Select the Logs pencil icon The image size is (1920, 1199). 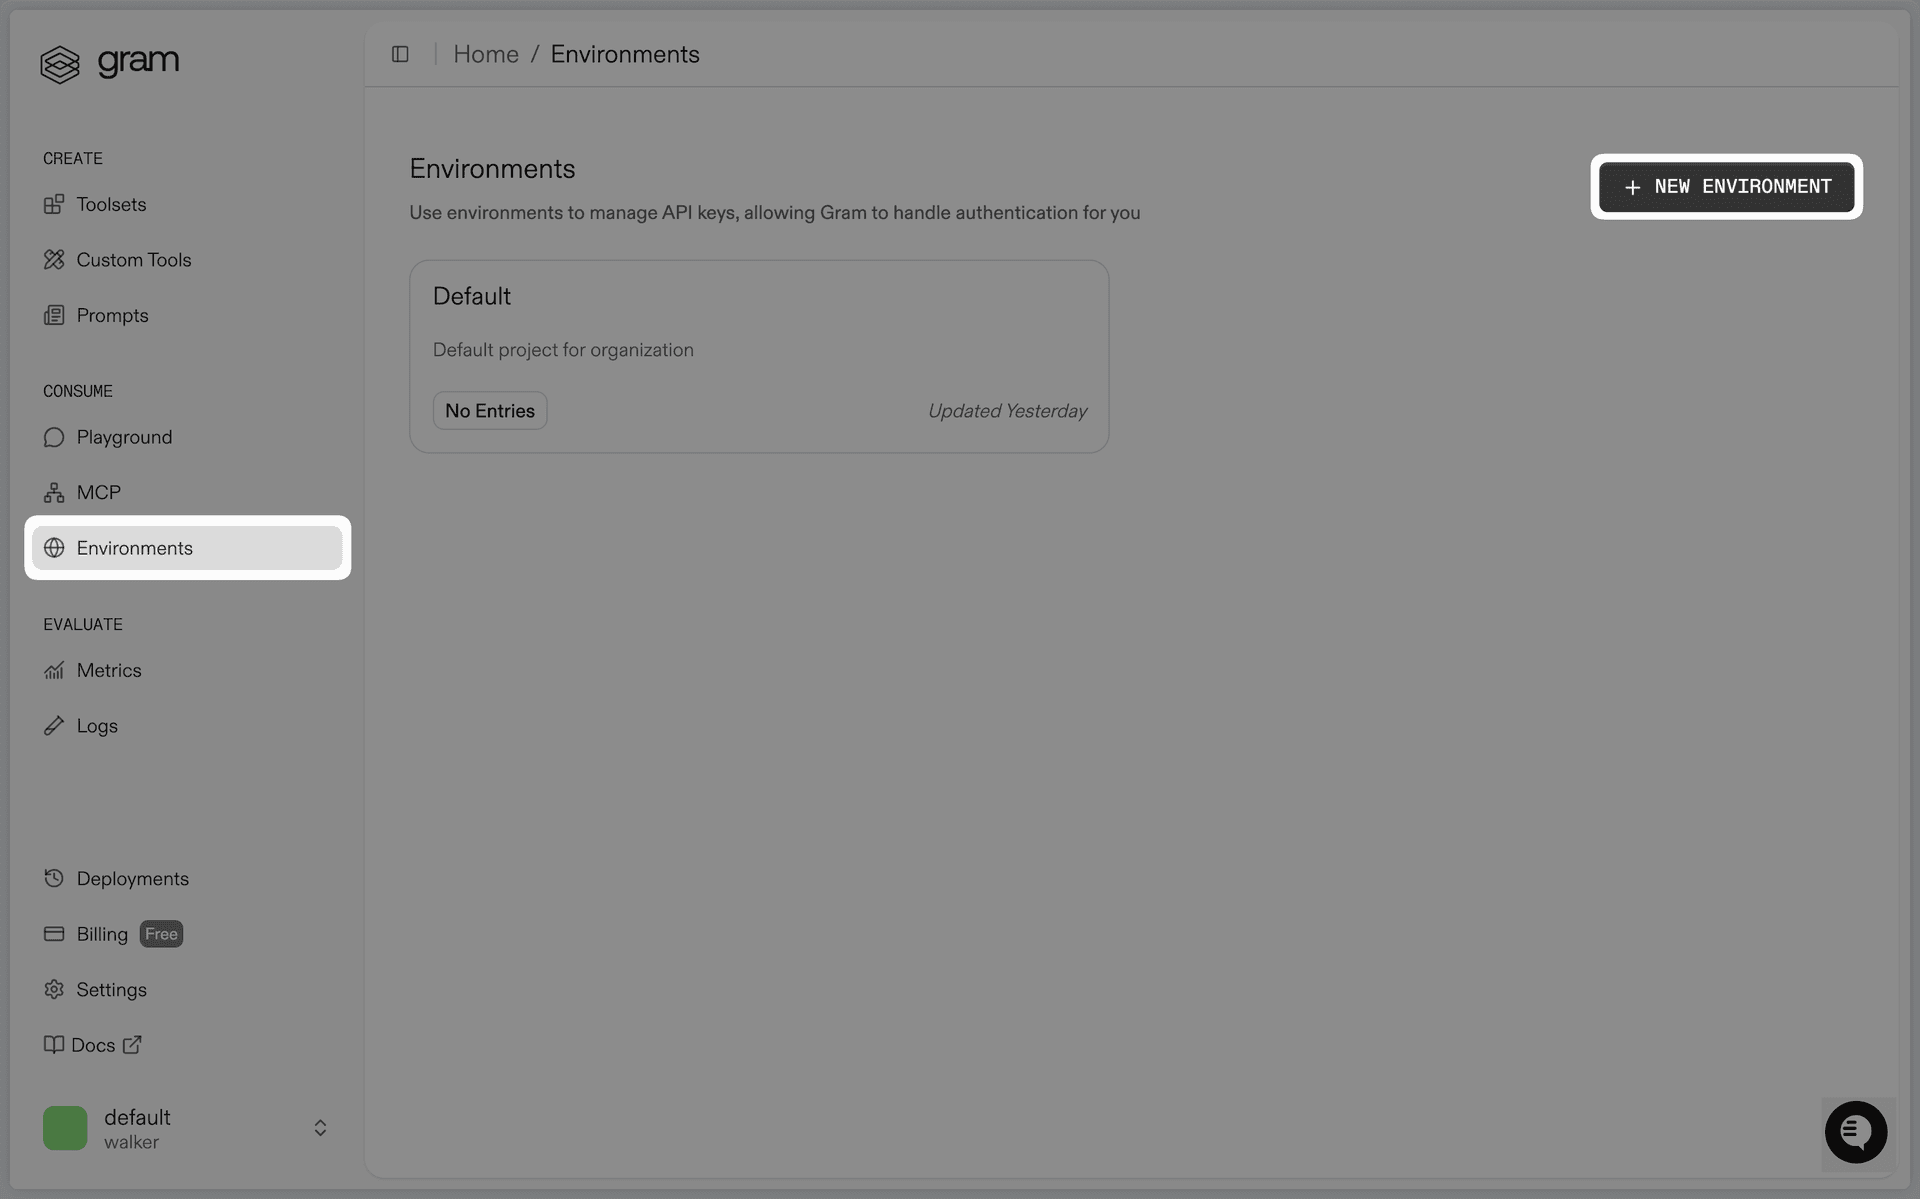point(55,725)
